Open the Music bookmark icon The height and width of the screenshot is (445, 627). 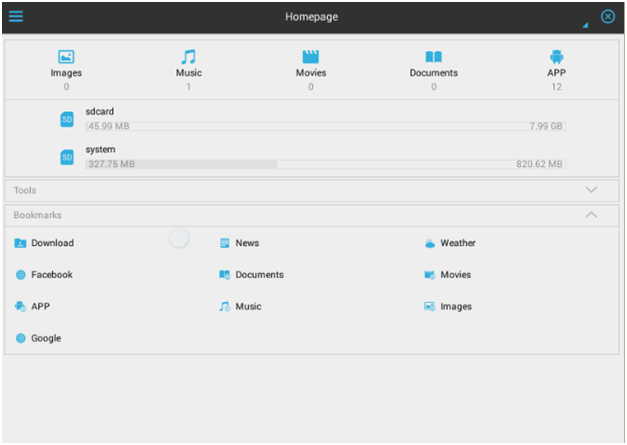click(x=225, y=307)
